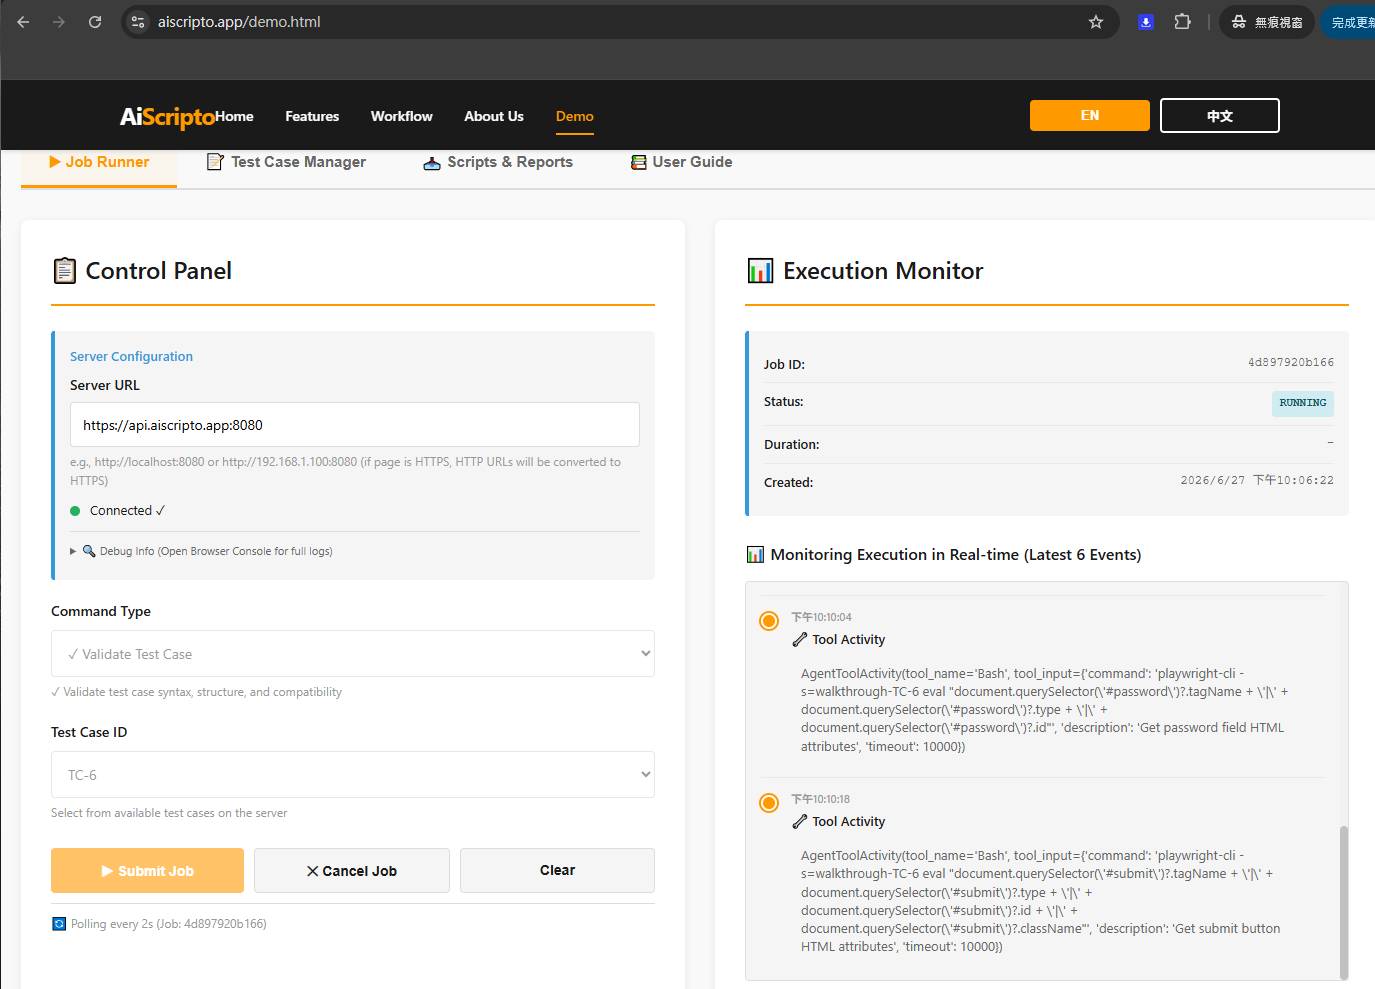
Task: Click the 下午10:10:18 event timestamp
Action: point(821,799)
